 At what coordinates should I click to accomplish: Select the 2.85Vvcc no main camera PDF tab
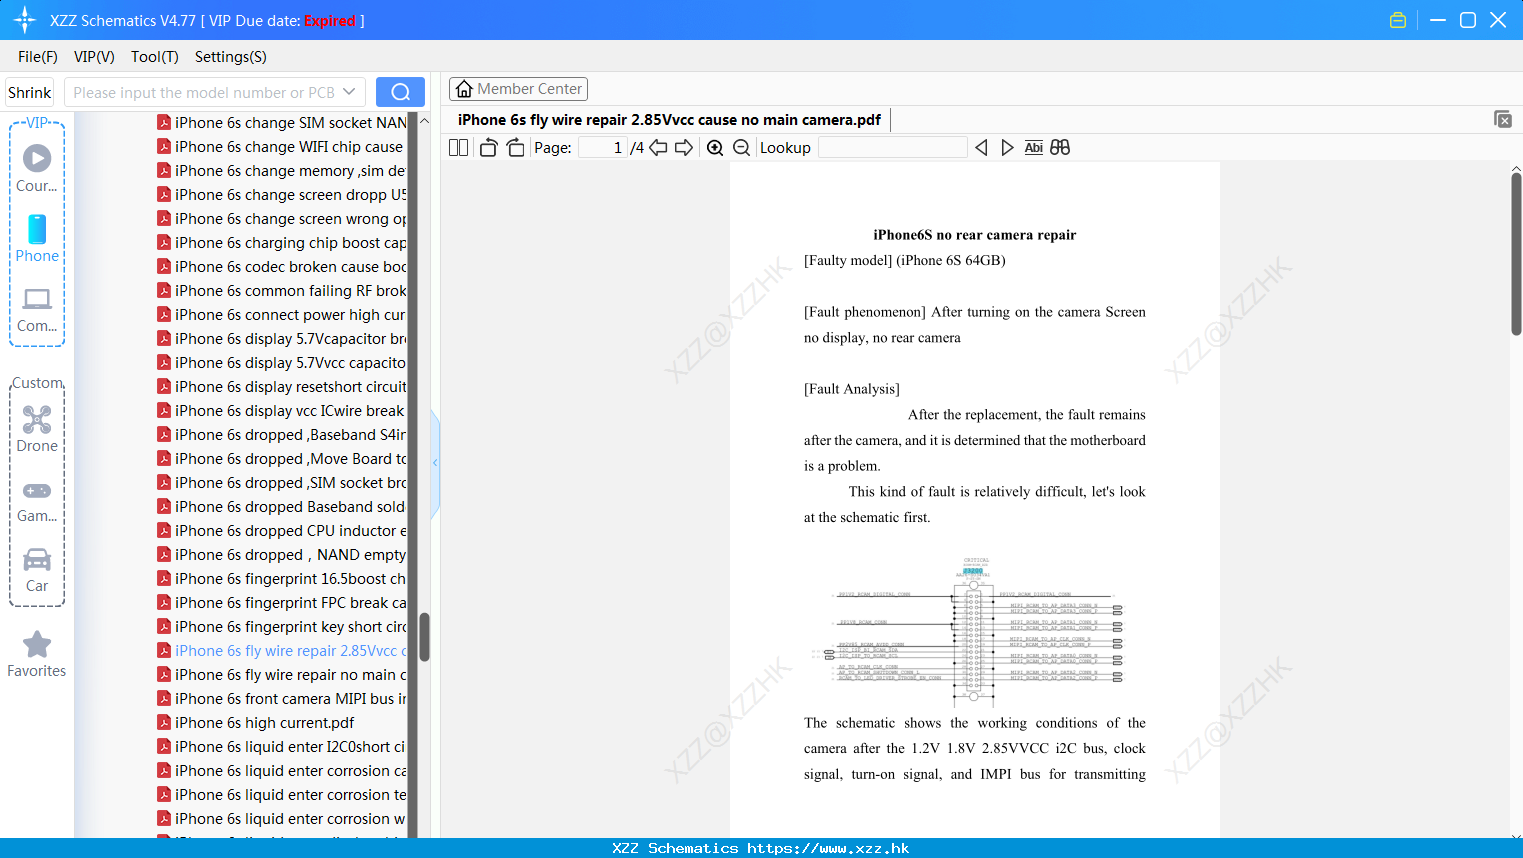pos(669,120)
